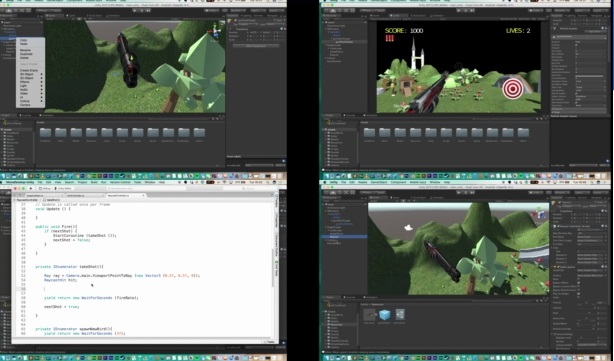Switch to the Console tab in the bottom-right Unity window
The image size is (614, 361).
pyautogui.click(x=351, y=297)
